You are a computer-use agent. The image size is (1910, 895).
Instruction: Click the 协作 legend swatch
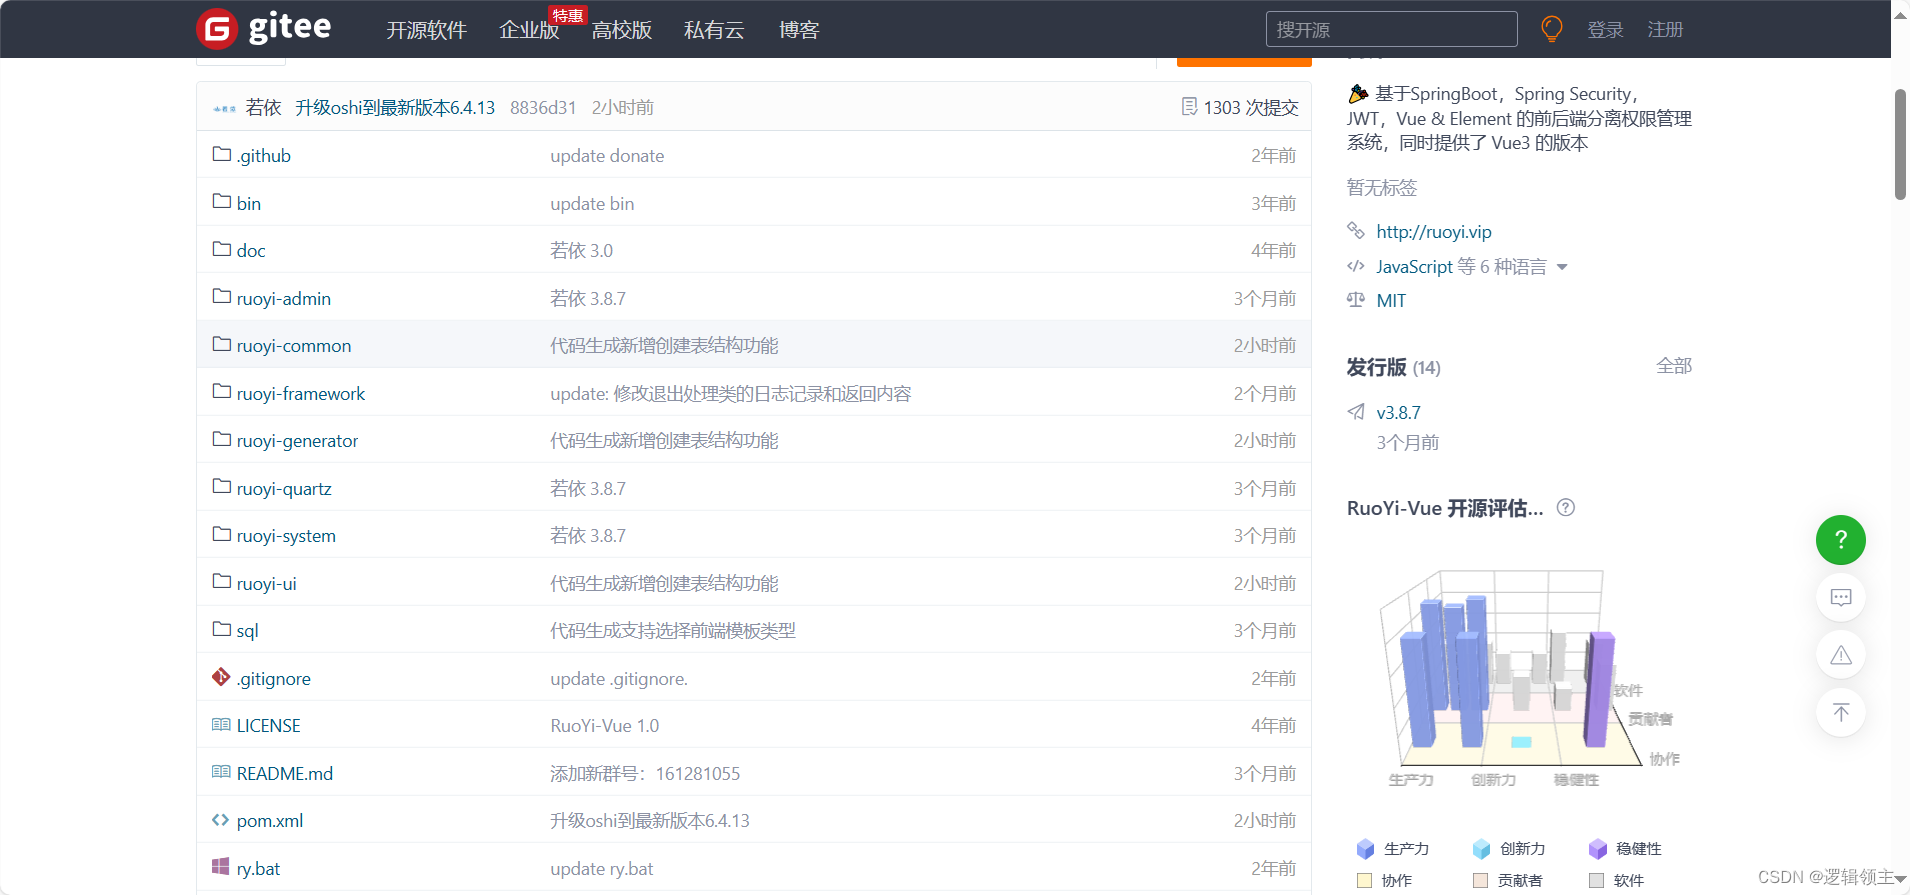coord(1364,880)
